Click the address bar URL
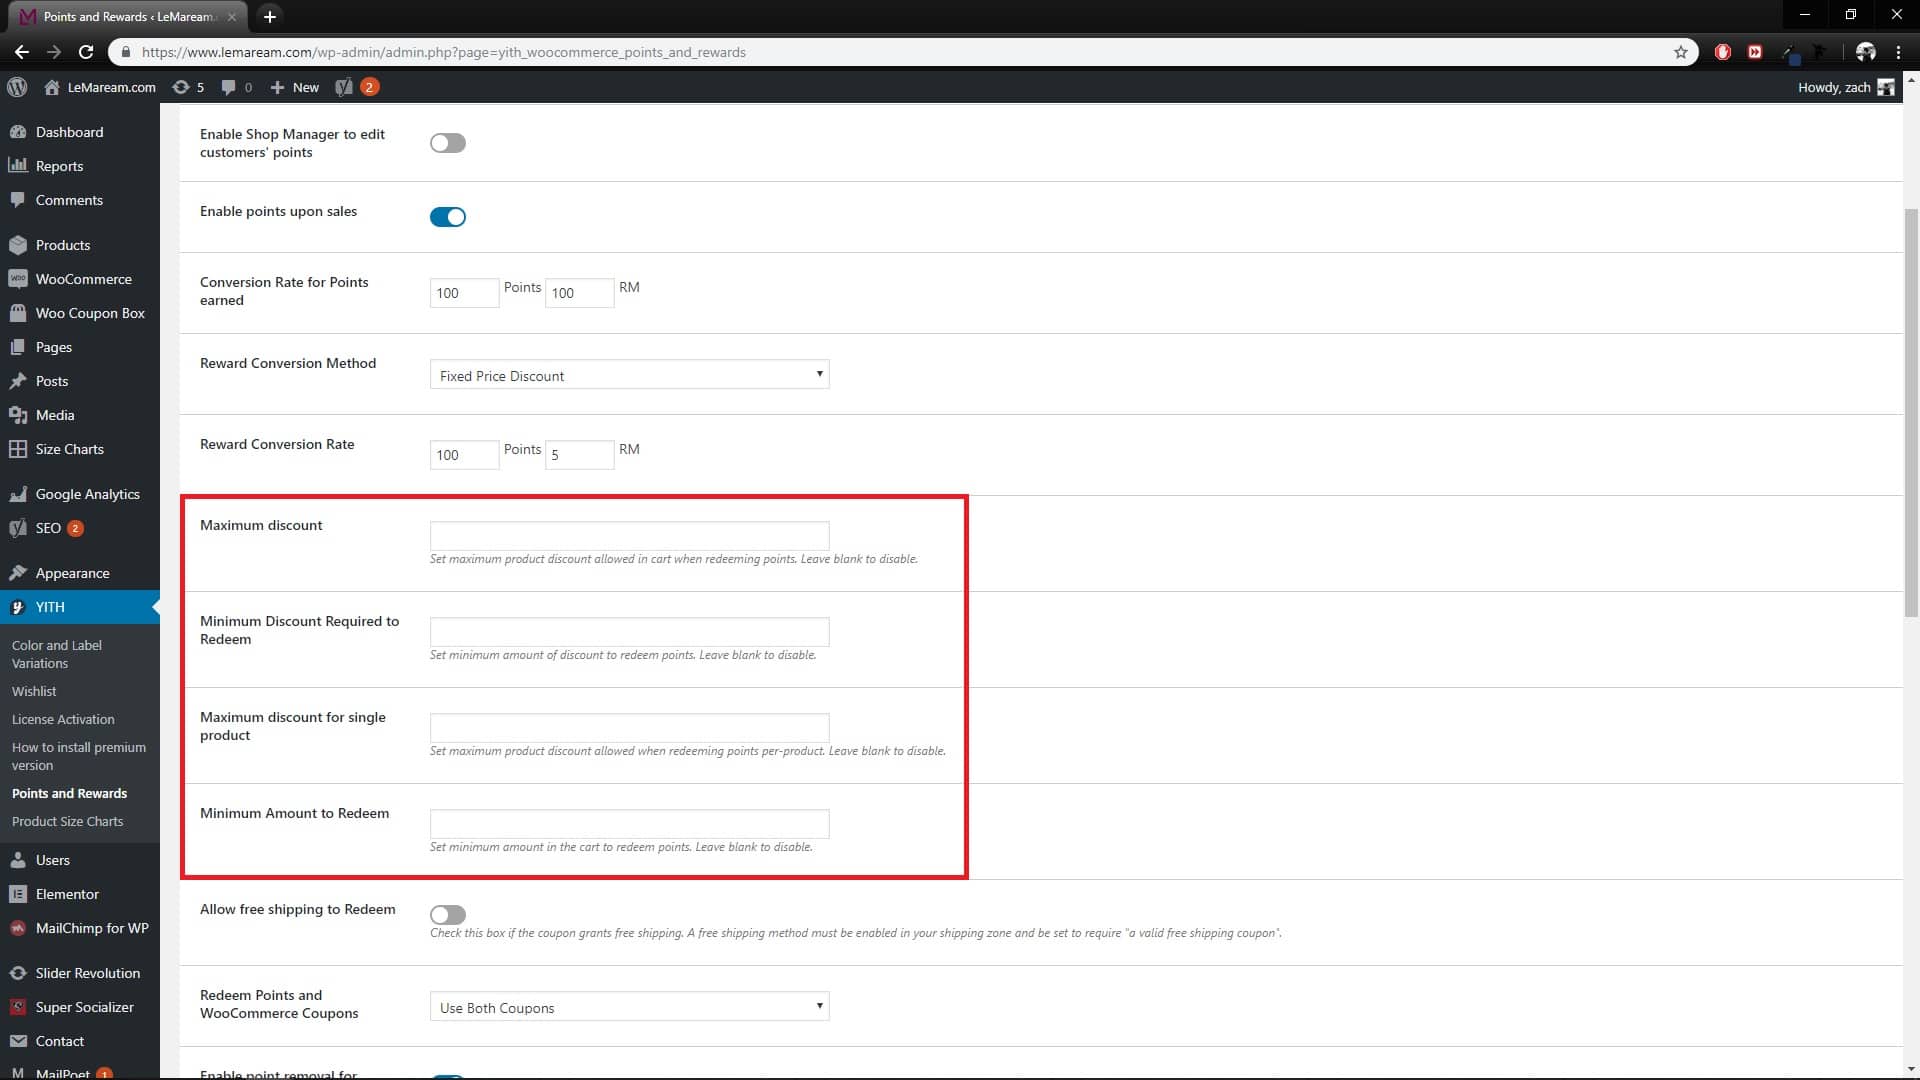The width and height of the screenshot is (1920, 1080). 443,52
